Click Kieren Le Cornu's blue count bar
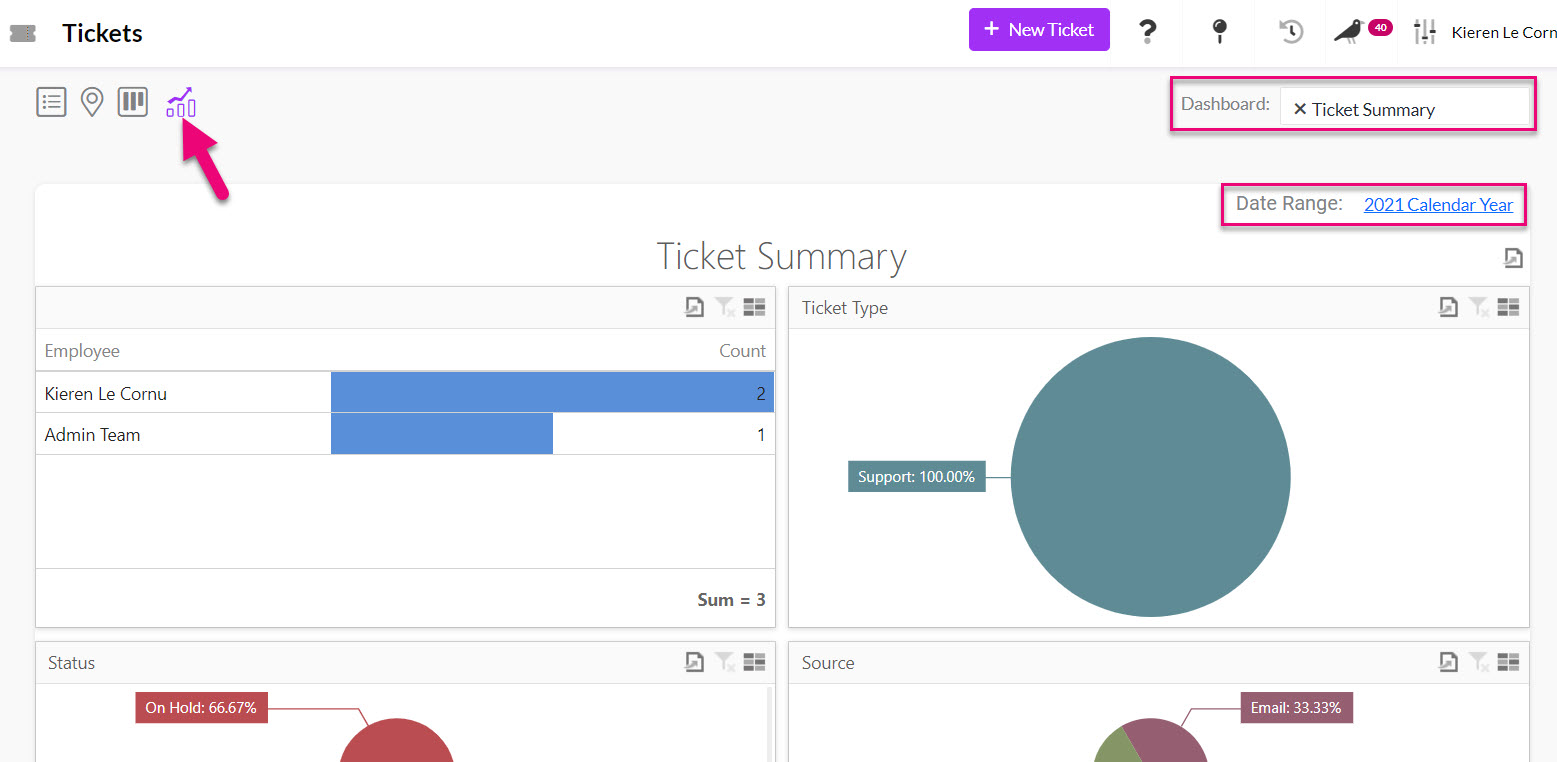The width and height of the screenshot is (1557, 762). 552,393
